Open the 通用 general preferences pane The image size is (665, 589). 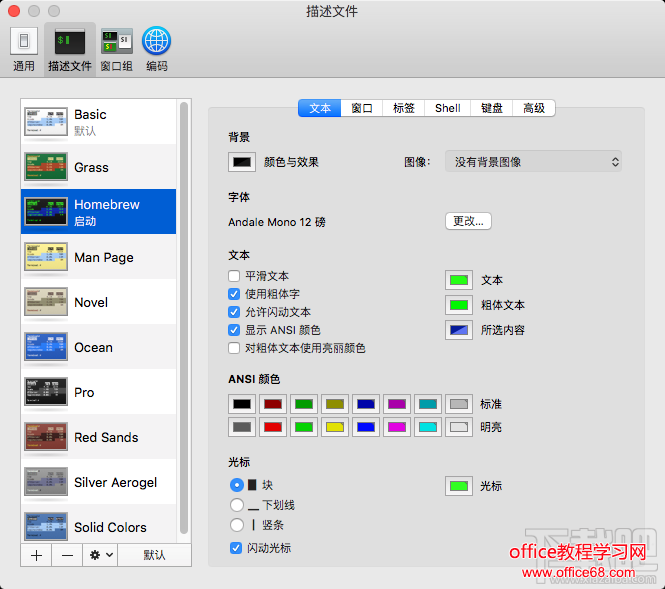[24, 48]
